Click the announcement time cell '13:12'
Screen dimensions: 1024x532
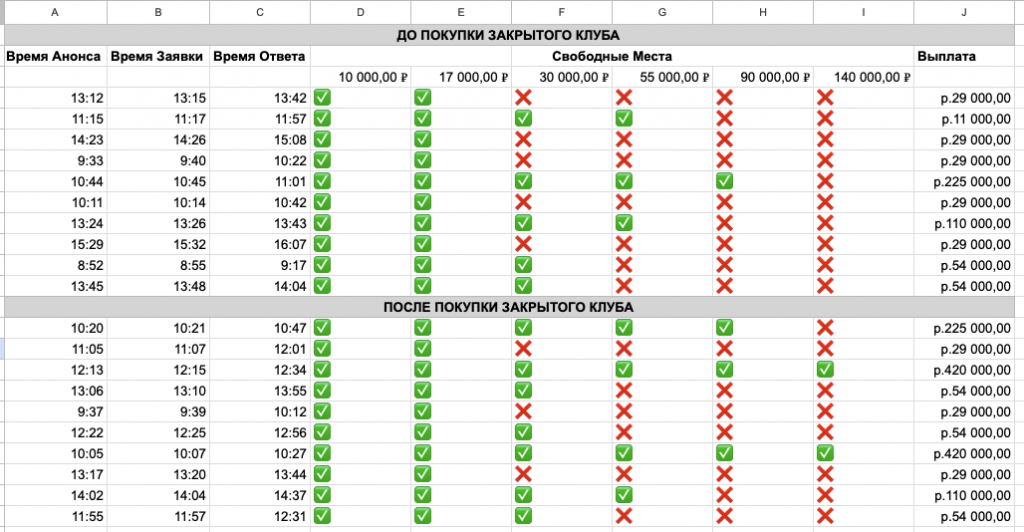(x=55, y=98)
